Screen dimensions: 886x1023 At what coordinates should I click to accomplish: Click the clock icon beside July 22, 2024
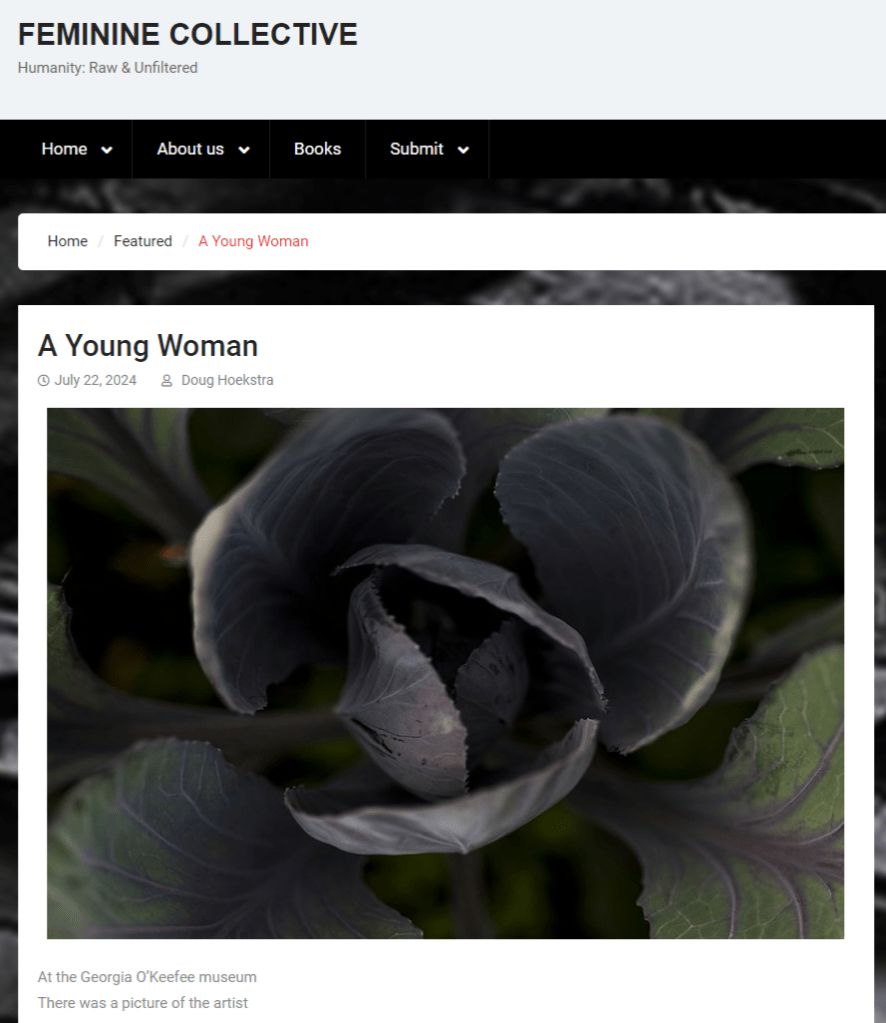pos(44,380)
